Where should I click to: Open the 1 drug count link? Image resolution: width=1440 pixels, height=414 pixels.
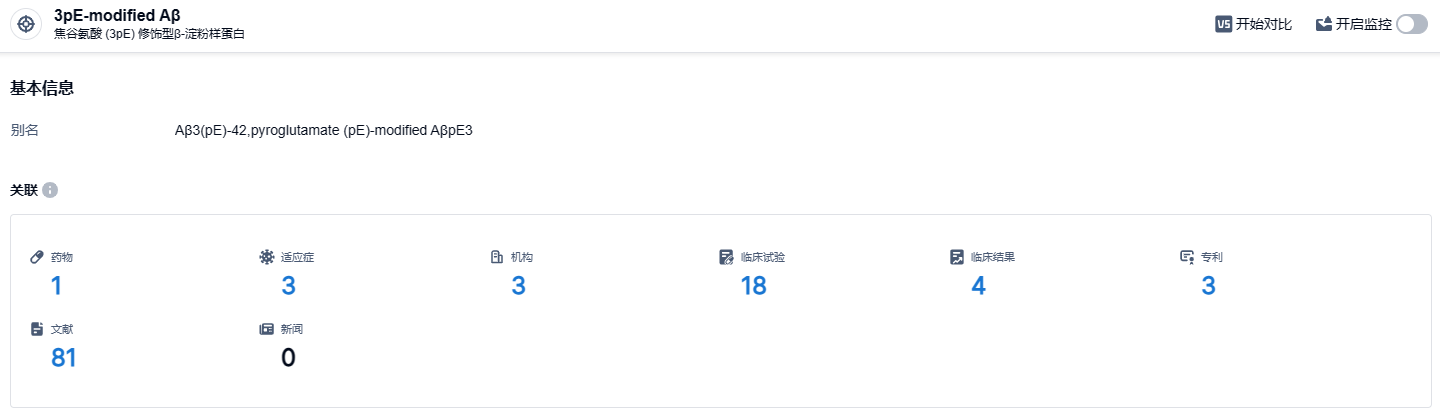[56, 286]
